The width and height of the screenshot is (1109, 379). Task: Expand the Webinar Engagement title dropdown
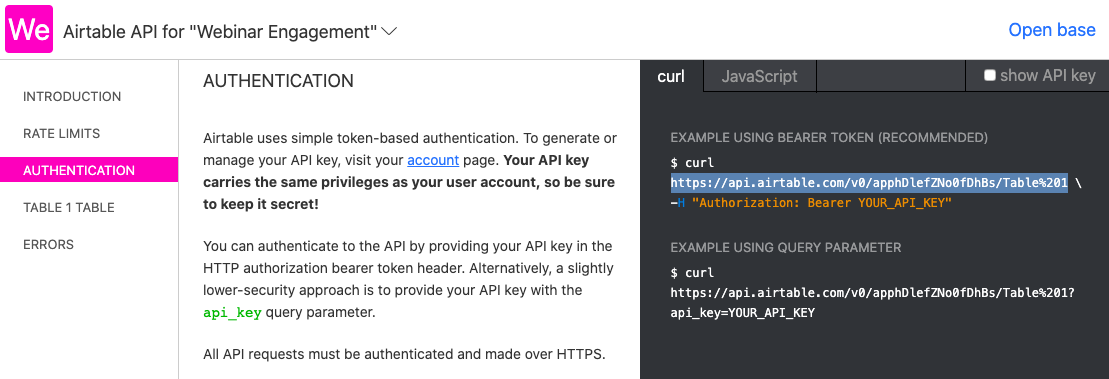point(390,32)
